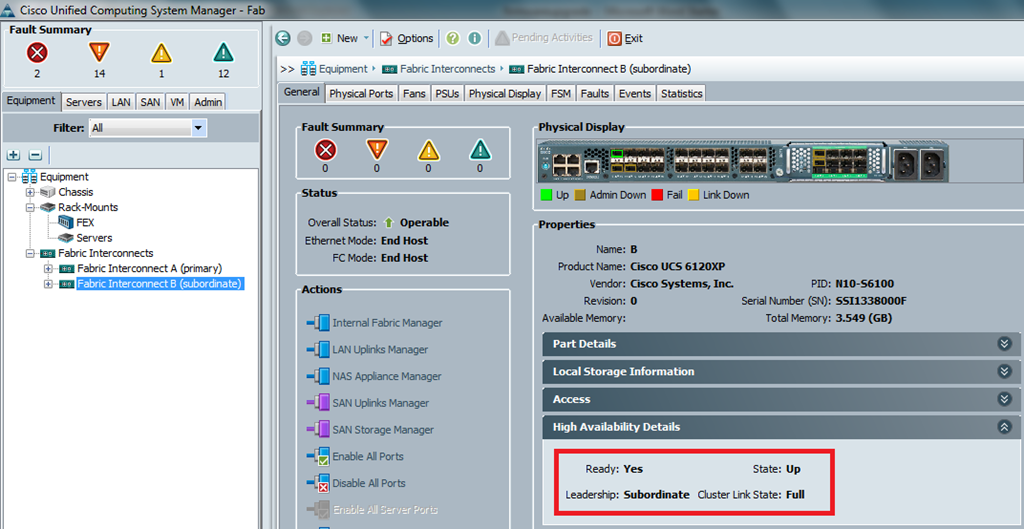Click the yellow Link Down legend color box
Viewport: 1024px width, 529px height.
(694, 195)
